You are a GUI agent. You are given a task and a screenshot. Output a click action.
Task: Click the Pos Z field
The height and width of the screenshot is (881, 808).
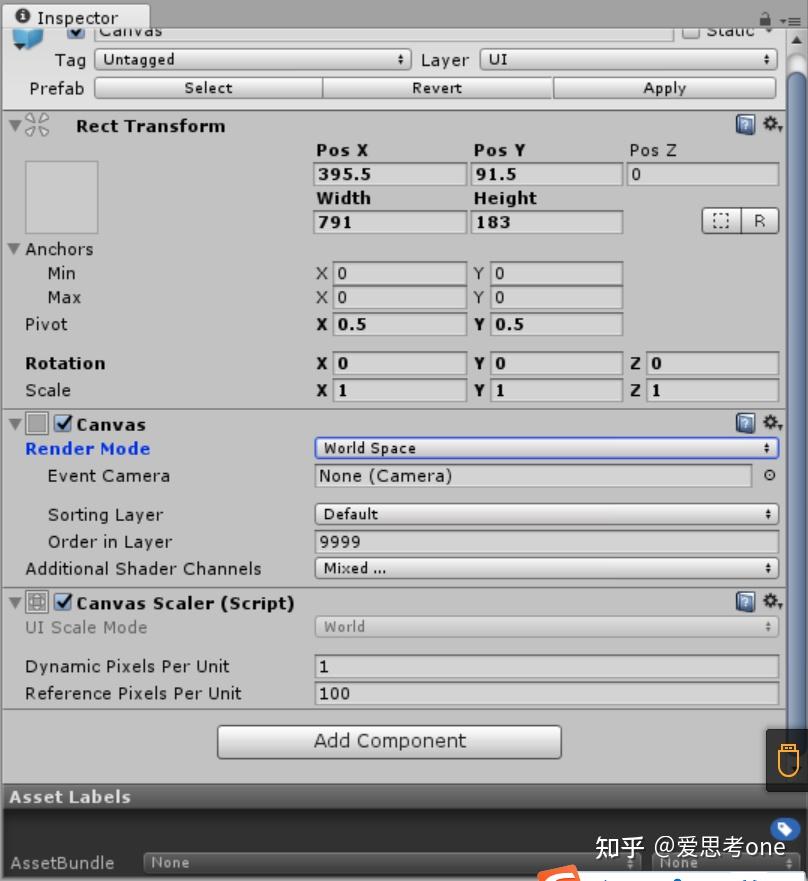(703, 174)
